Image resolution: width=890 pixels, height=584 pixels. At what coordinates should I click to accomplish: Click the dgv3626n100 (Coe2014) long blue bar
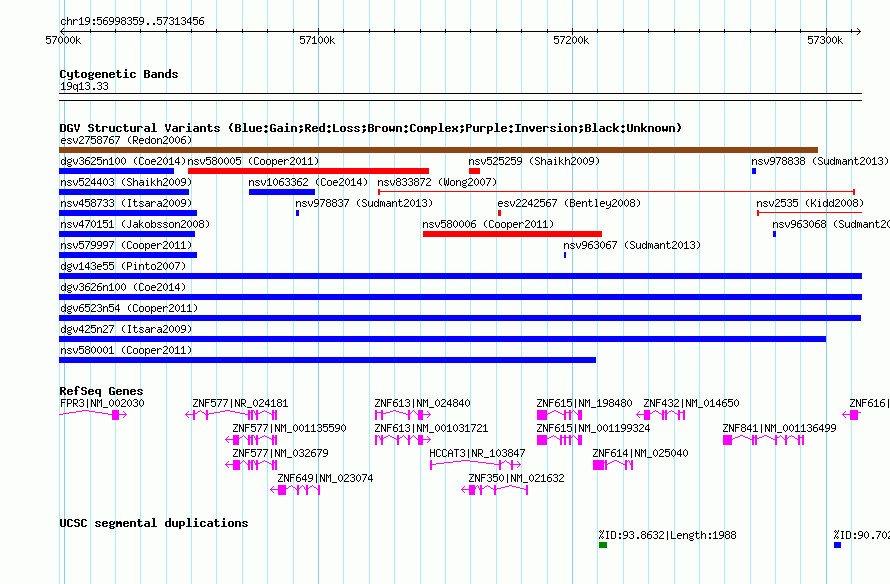(x=460, y=297)
